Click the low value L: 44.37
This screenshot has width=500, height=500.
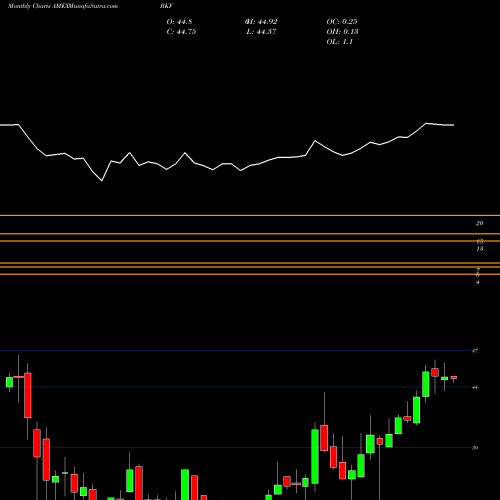tap(262, 32)
